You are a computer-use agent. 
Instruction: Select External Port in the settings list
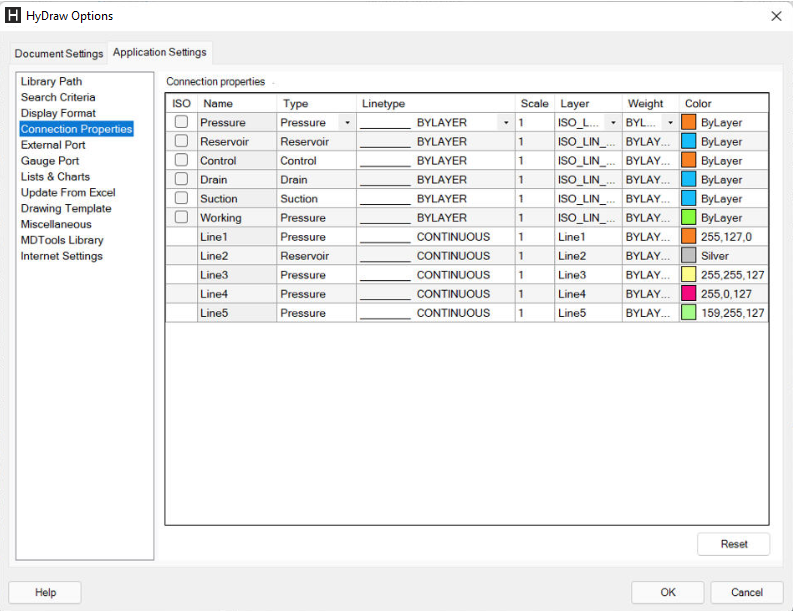tap(53, 145)
